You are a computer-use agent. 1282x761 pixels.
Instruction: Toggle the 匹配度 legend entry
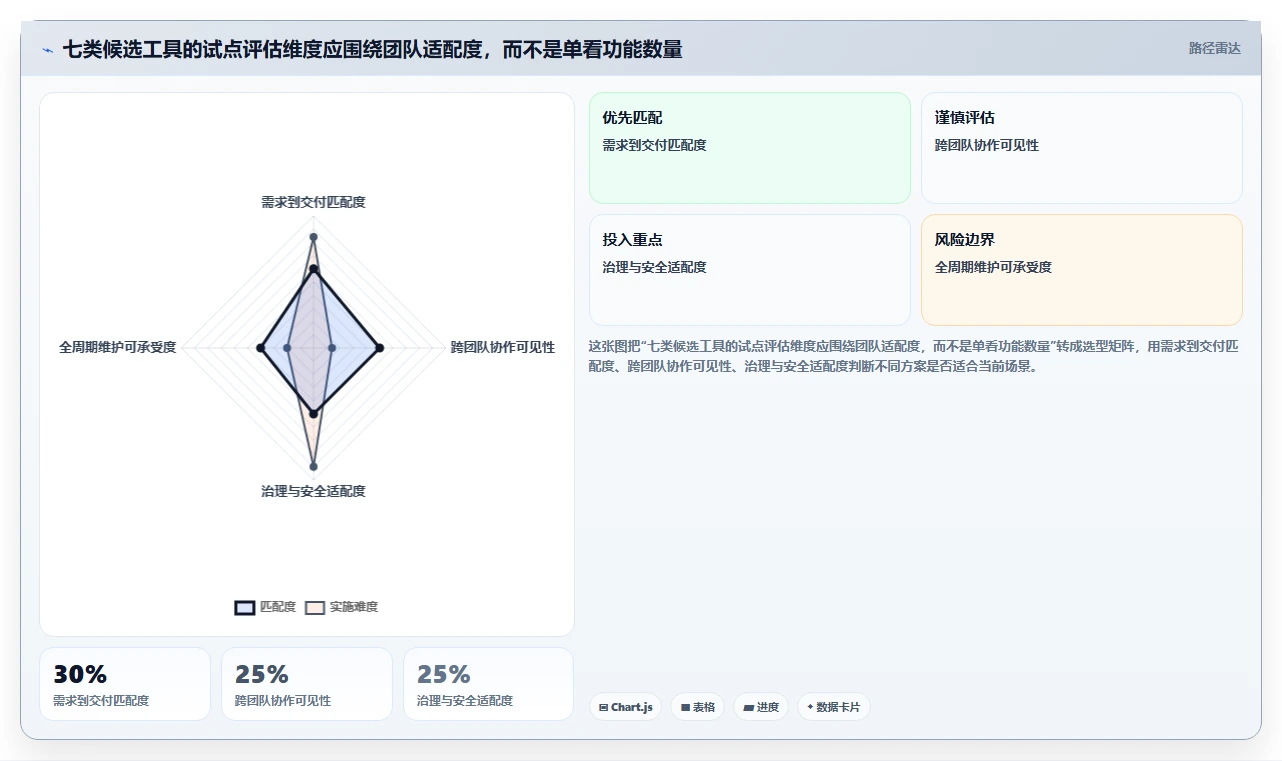[x=266, y=607]
